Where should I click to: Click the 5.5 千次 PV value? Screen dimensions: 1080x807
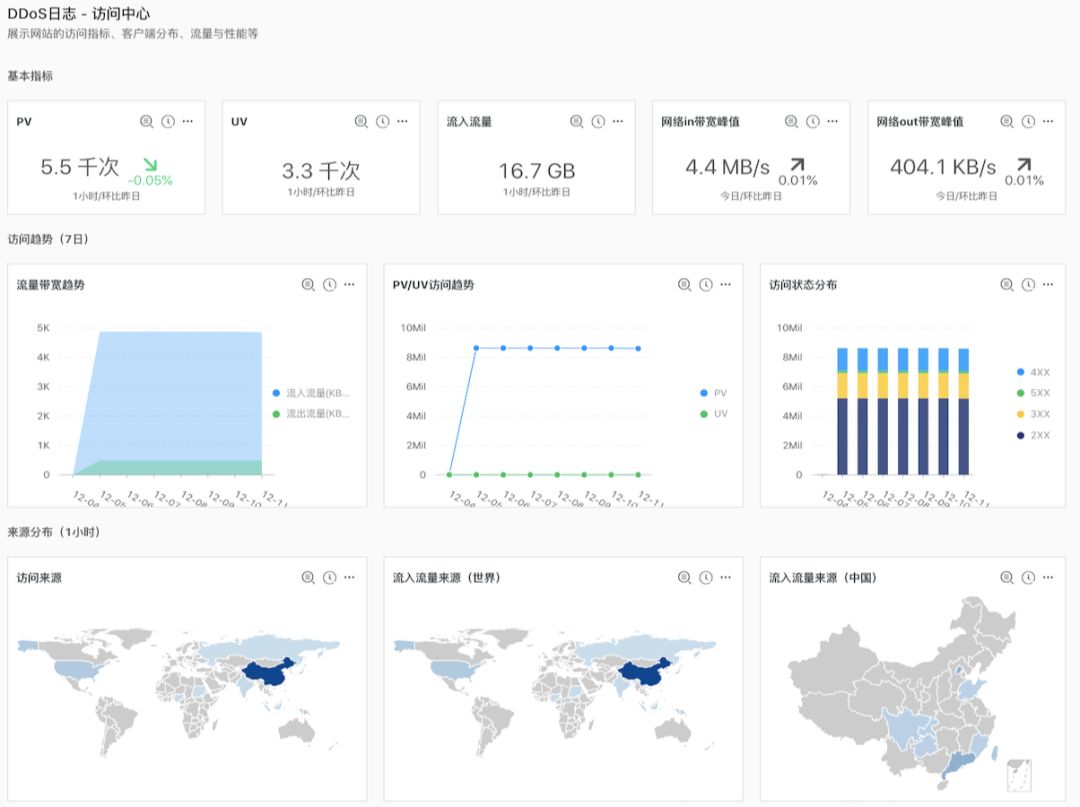click(80, 167)
